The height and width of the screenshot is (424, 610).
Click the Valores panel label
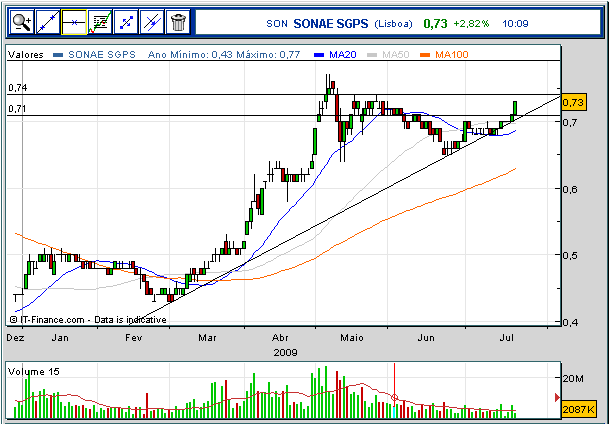pyautogui.click(x=26, y=54)
